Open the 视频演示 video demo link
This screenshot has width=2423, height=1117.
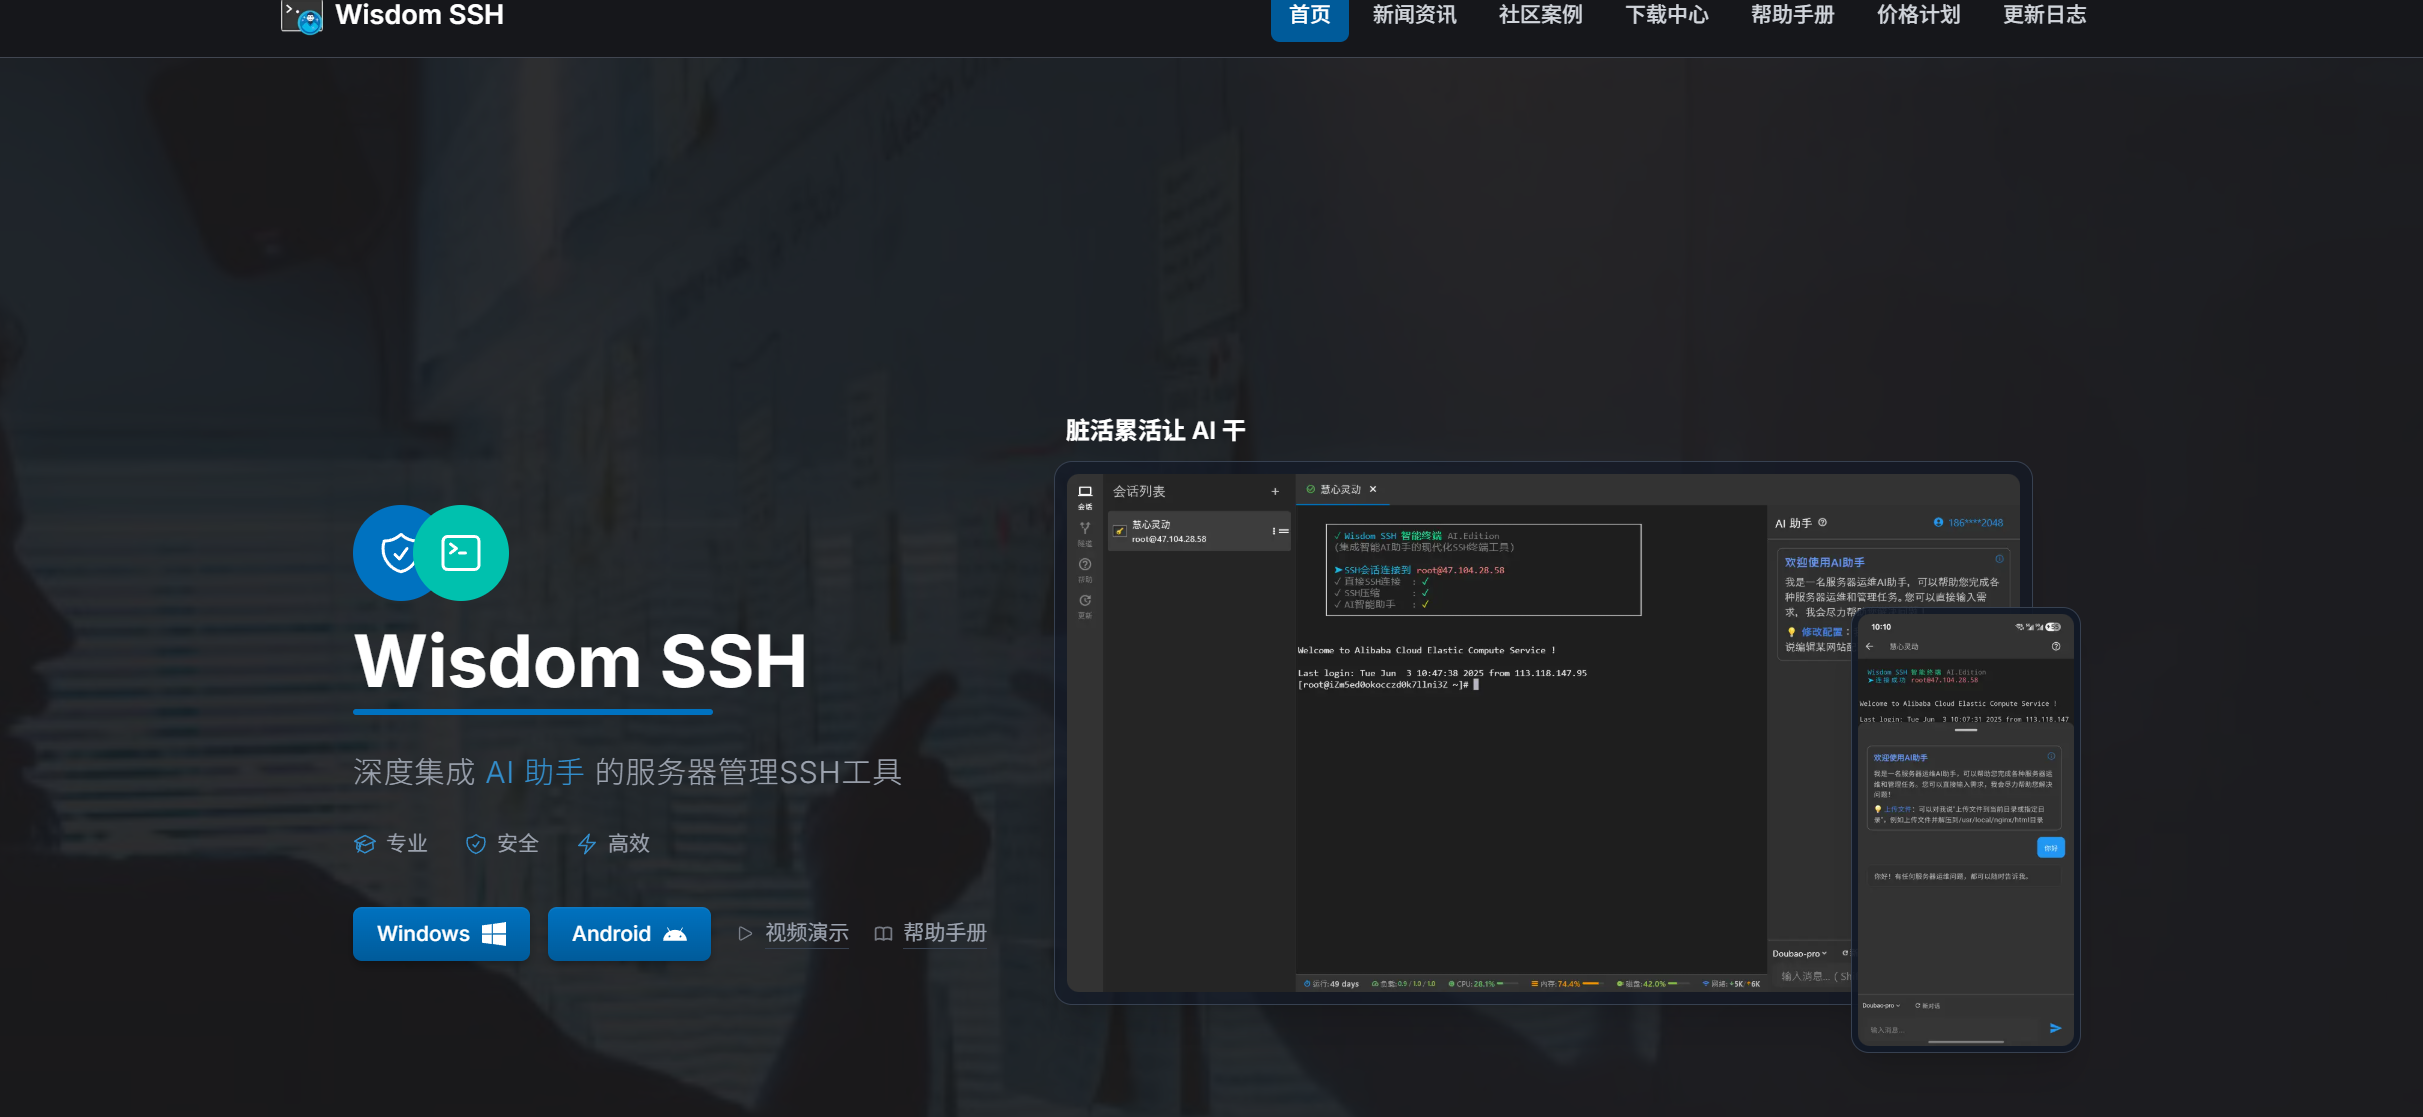coord(806,933)
